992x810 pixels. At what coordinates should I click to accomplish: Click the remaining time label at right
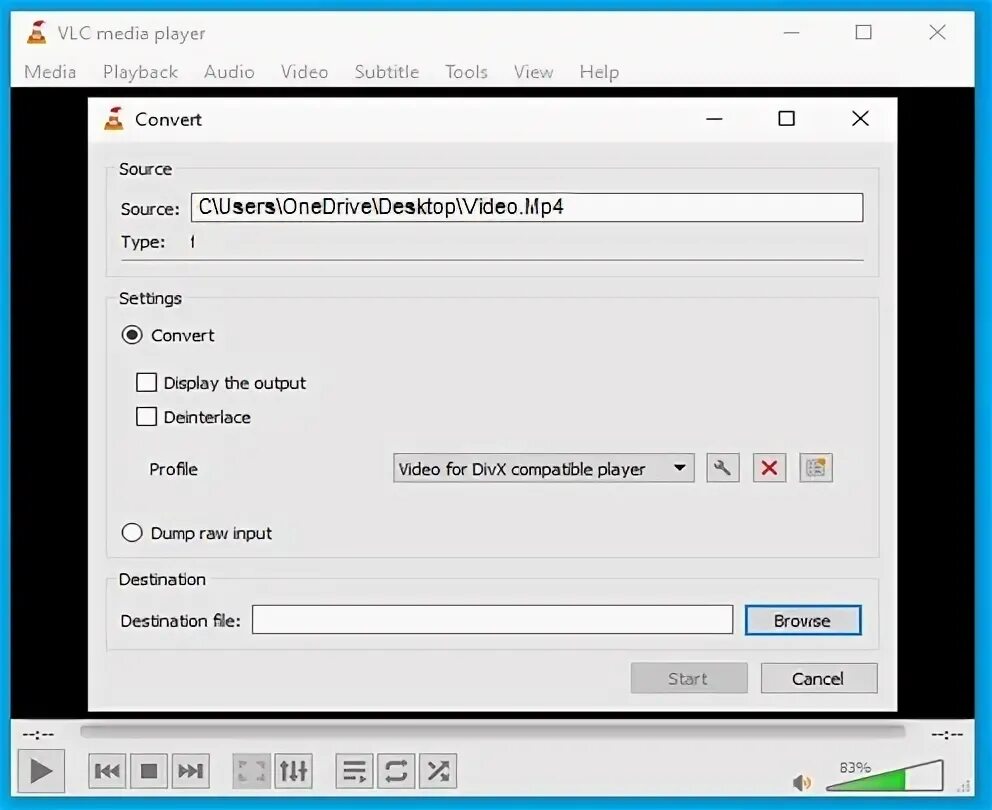pos(947,734)
